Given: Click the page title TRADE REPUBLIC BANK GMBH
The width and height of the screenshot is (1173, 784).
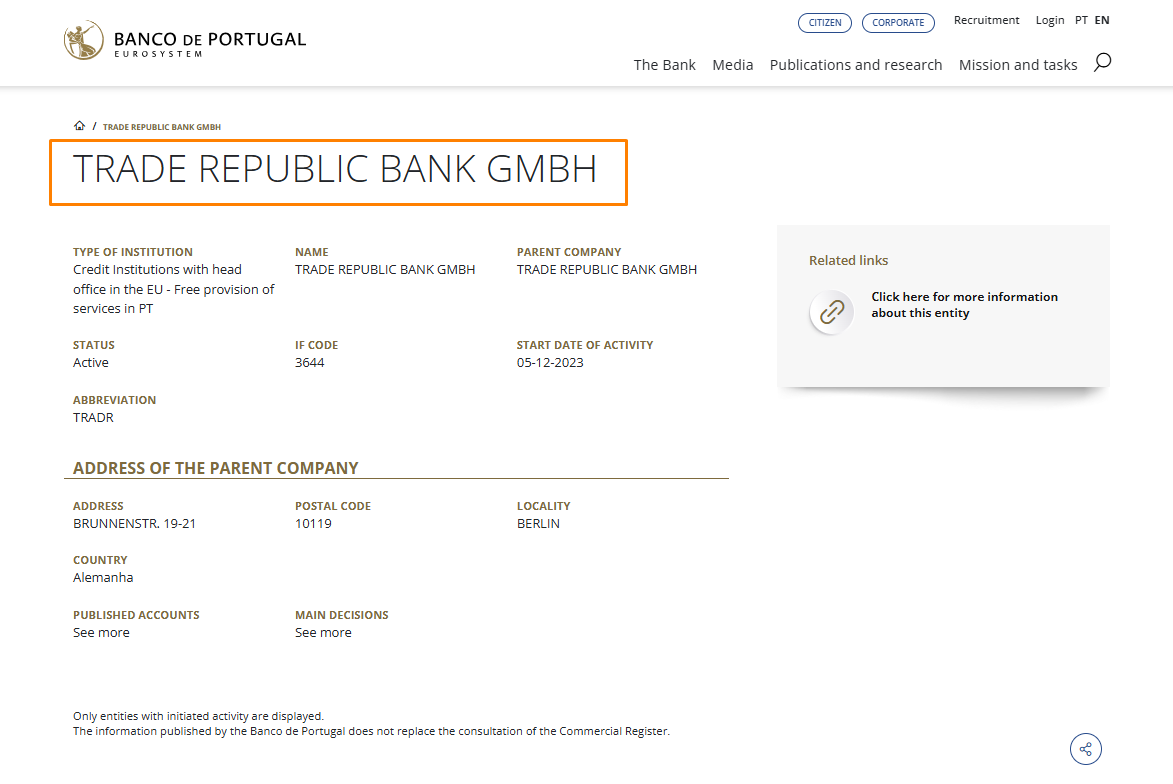Looking at the screenshot, I should [x=334, y=169].
